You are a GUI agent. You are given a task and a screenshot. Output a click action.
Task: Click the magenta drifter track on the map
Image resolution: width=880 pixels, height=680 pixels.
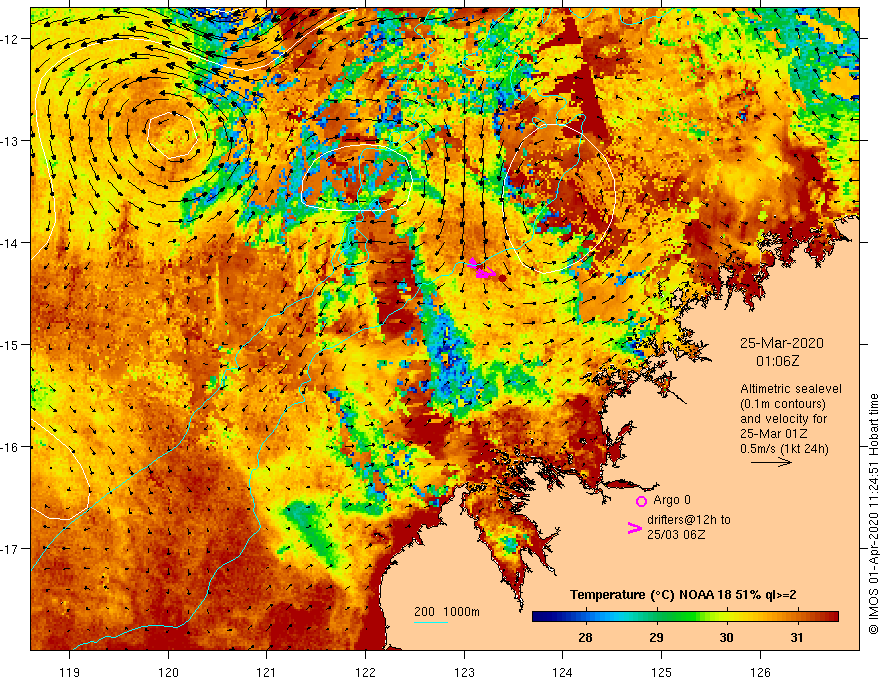[x=482, y=269]
